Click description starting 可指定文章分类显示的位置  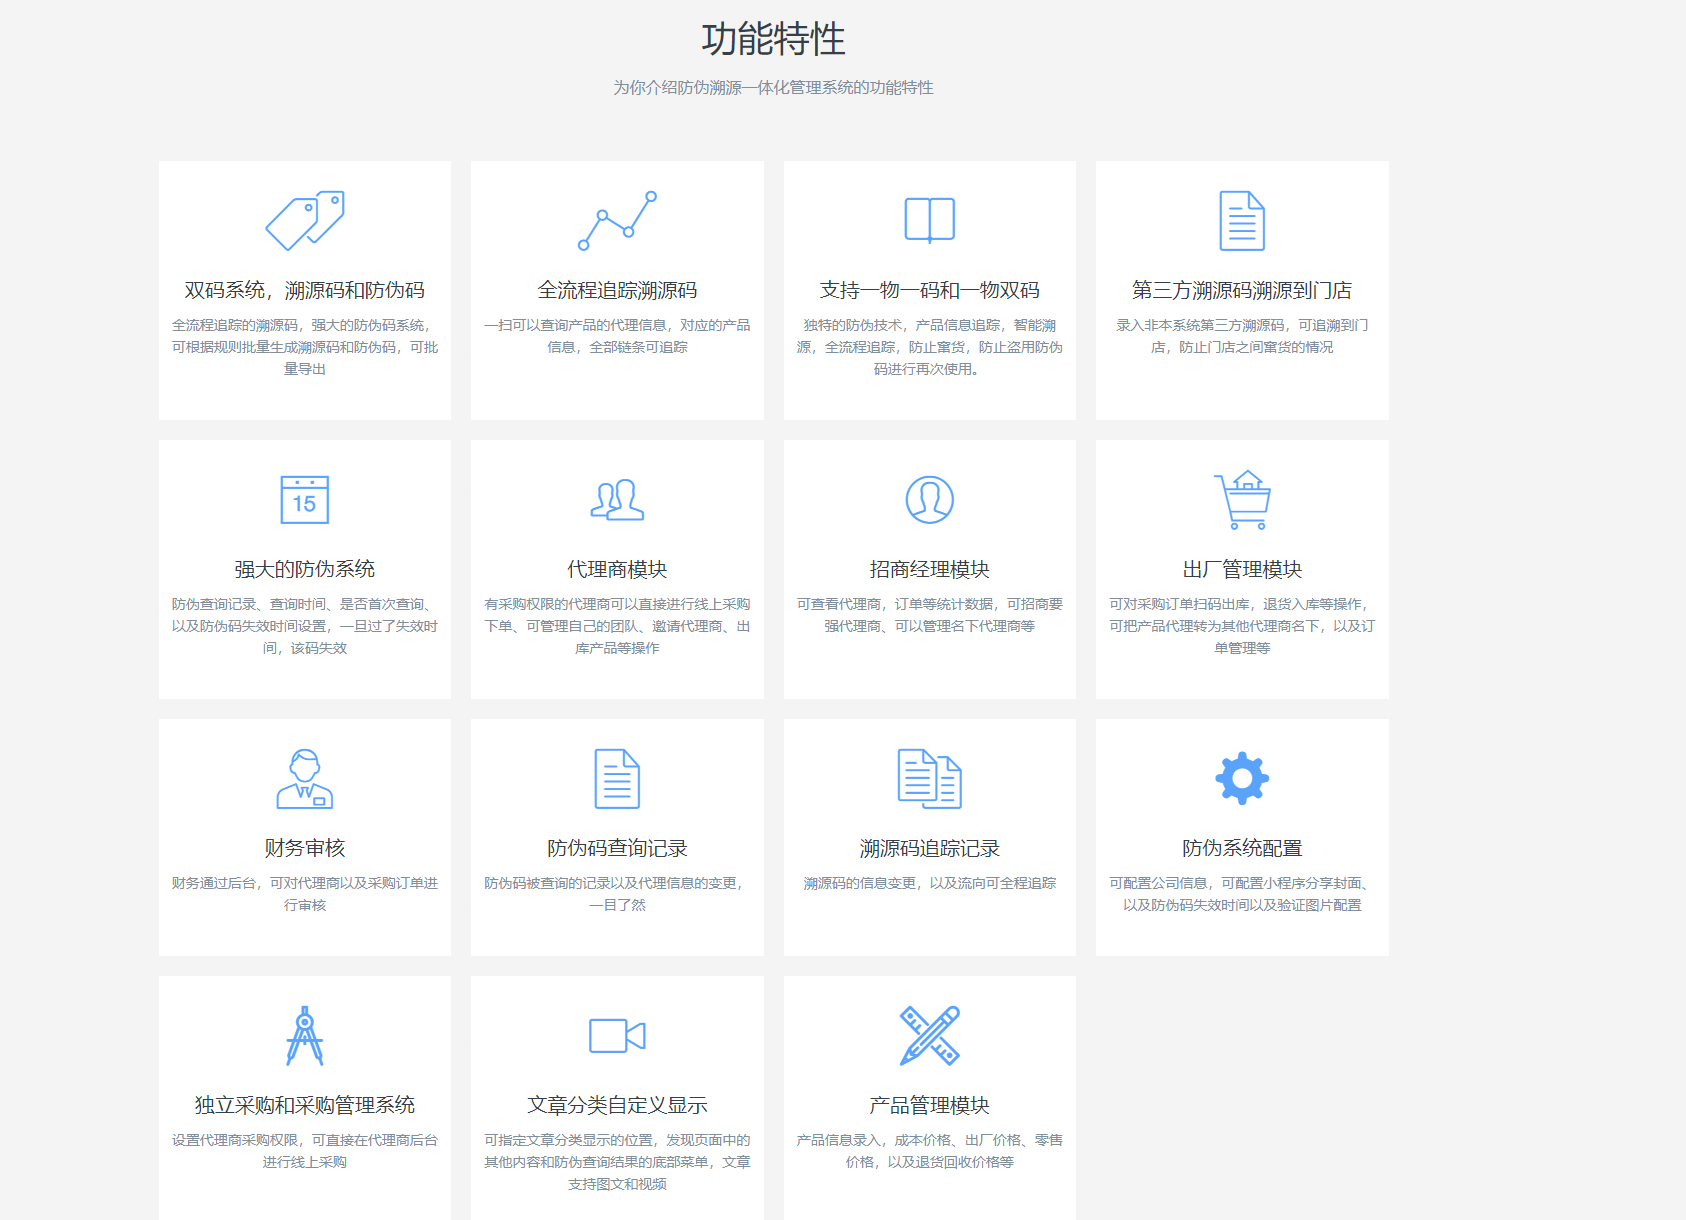tap(617, 1162)
